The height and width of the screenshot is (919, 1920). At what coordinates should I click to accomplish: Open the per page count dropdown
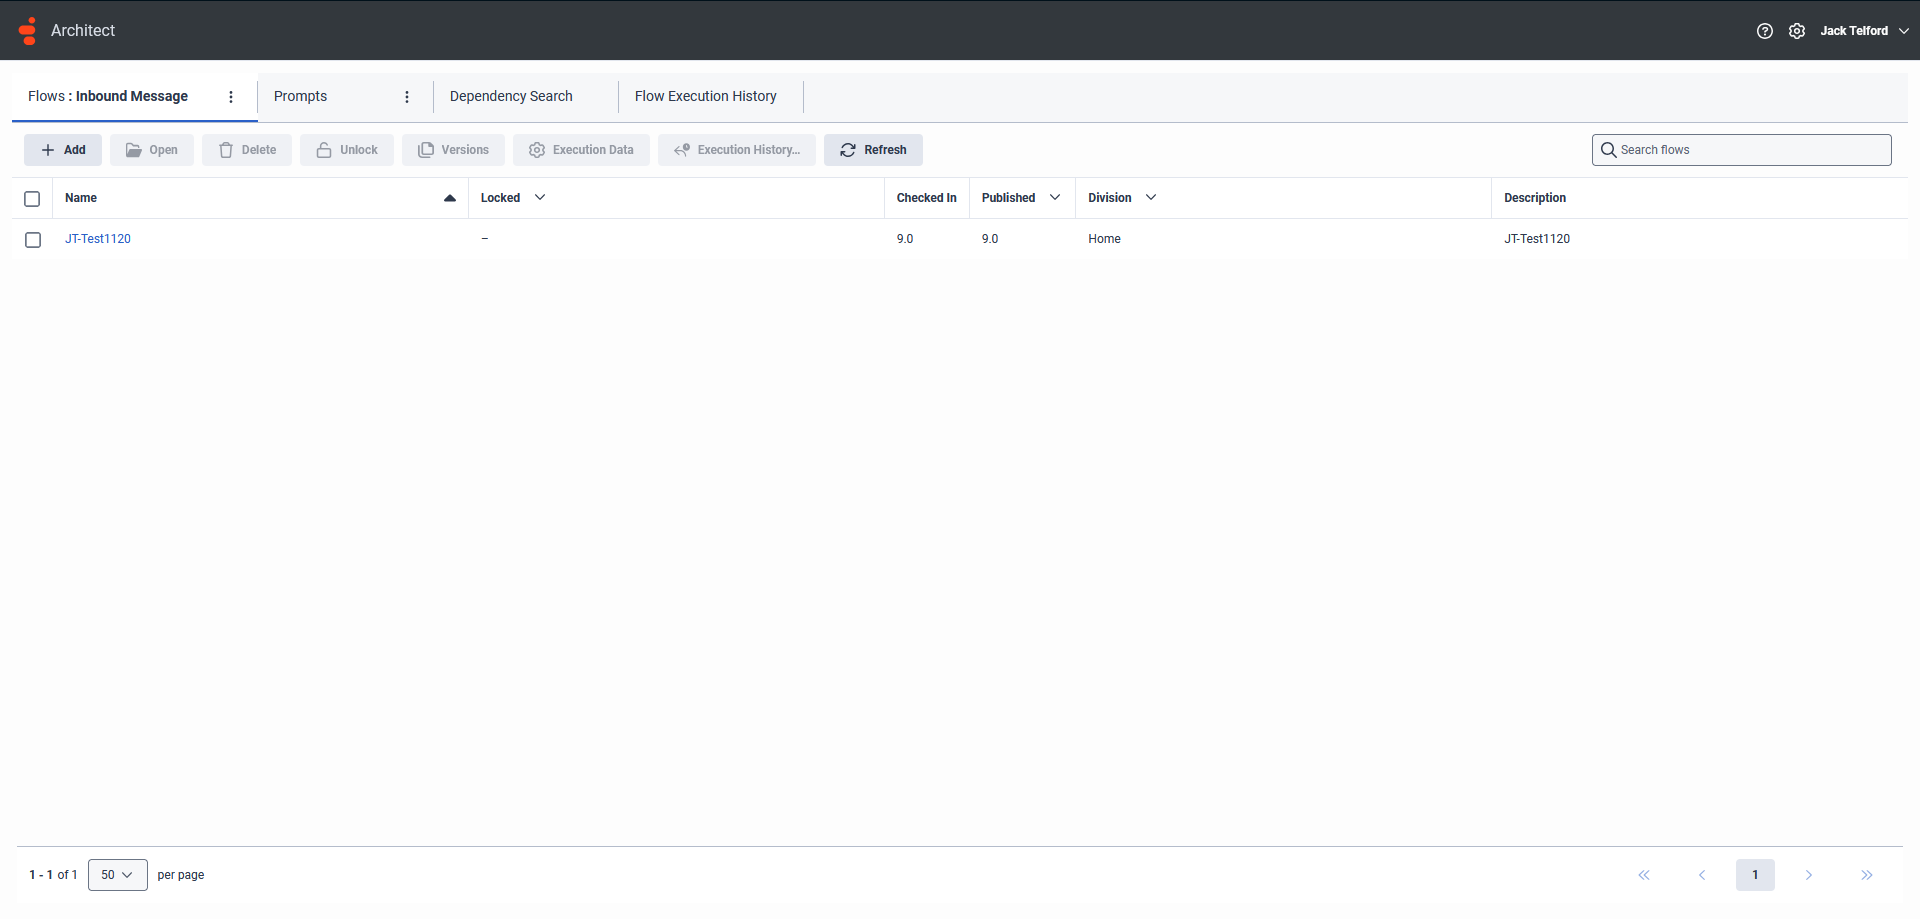pyautogui.click(x=117, y=874)
